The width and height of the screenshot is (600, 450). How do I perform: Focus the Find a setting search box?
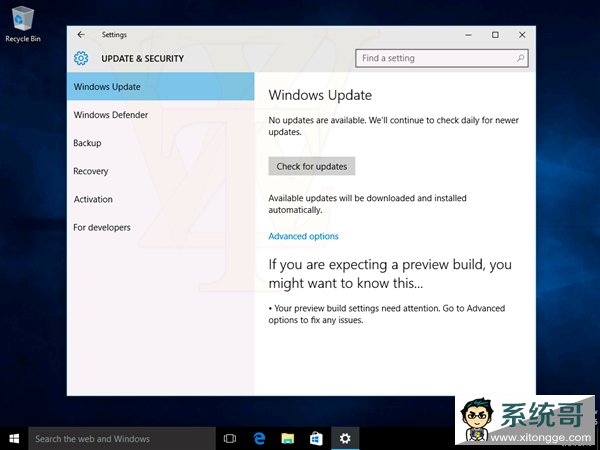click(x=442, y=58)
